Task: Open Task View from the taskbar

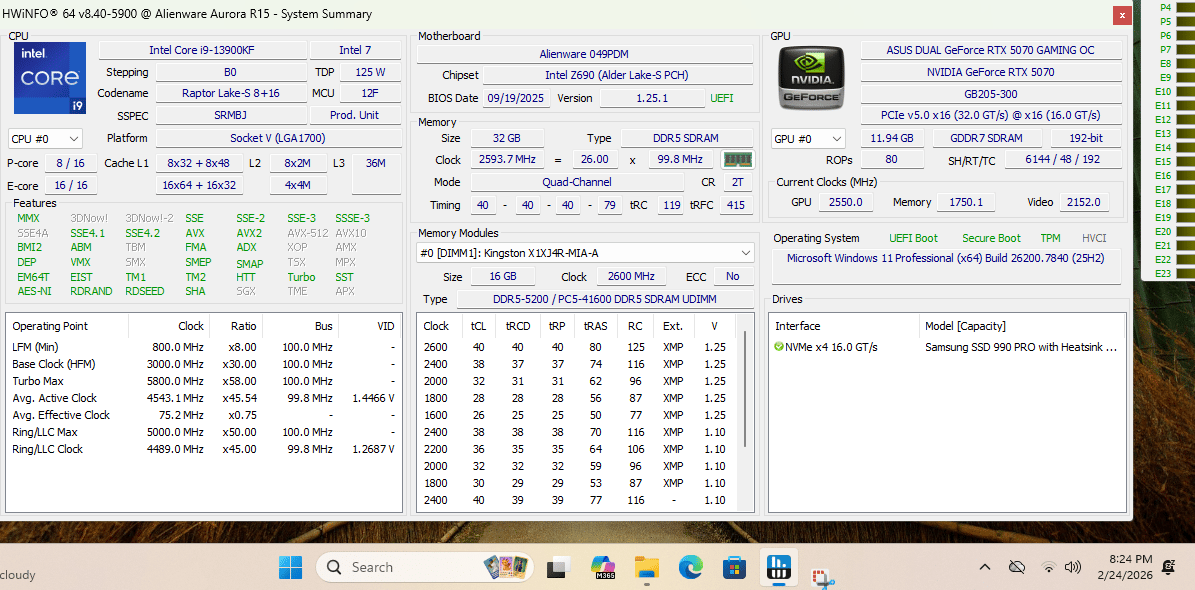Action: [x=560, y=566]
